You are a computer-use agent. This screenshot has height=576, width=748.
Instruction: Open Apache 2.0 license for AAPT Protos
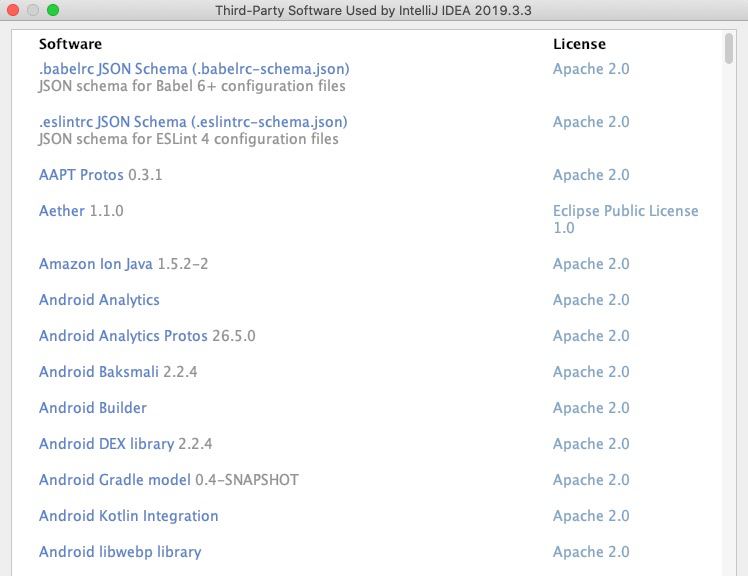[x=591, y=175]
